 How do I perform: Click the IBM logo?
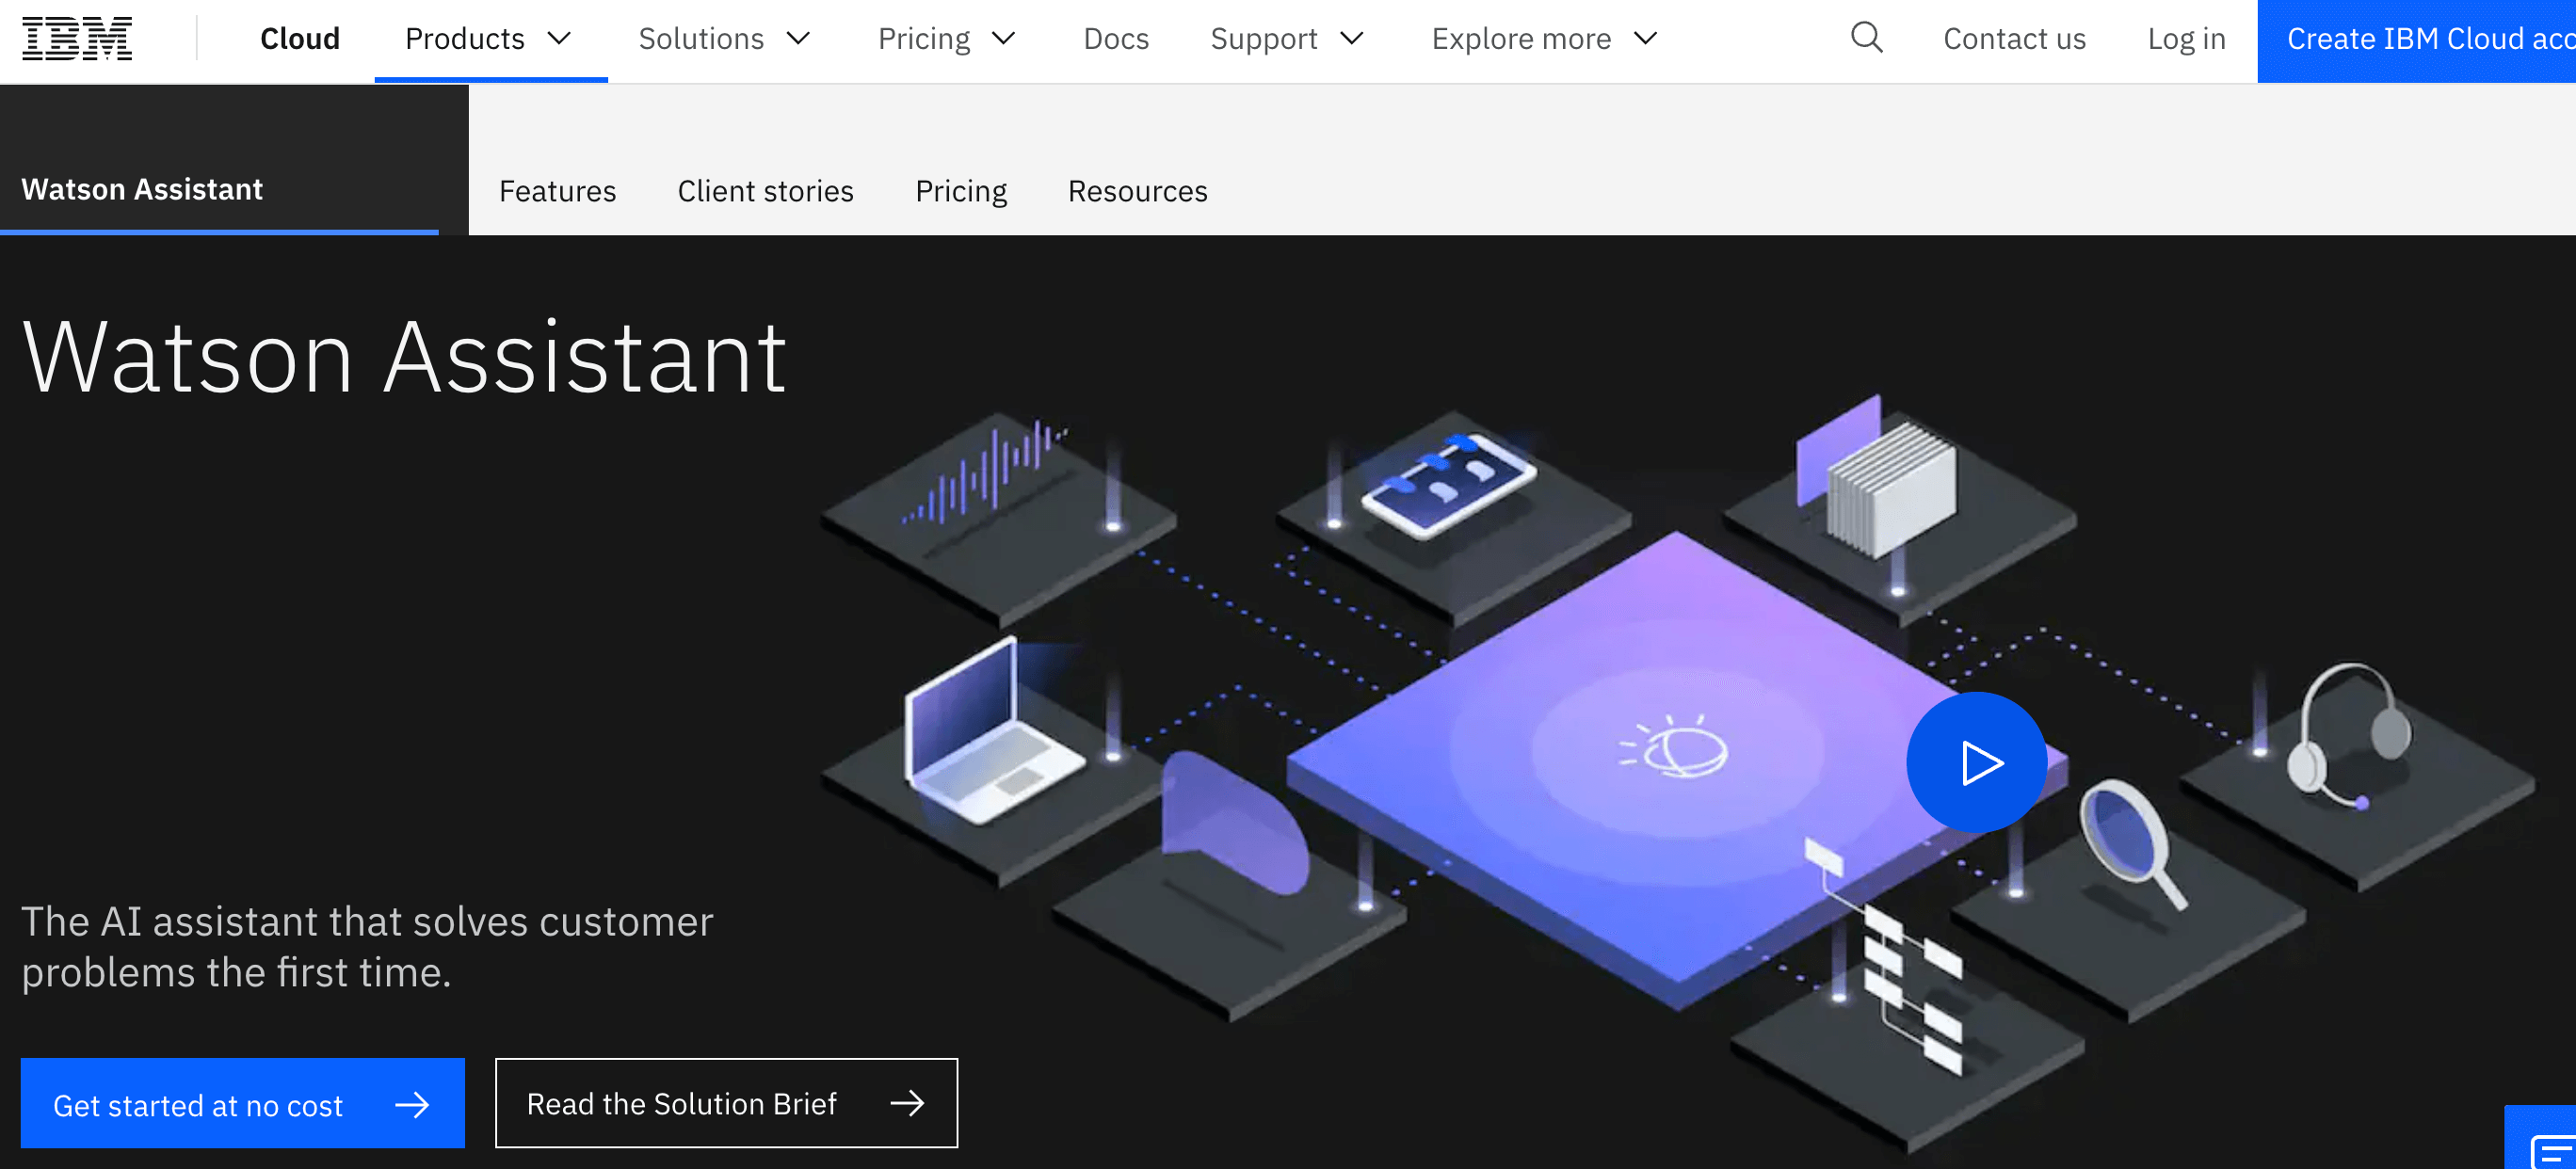(x=77, y=38)
